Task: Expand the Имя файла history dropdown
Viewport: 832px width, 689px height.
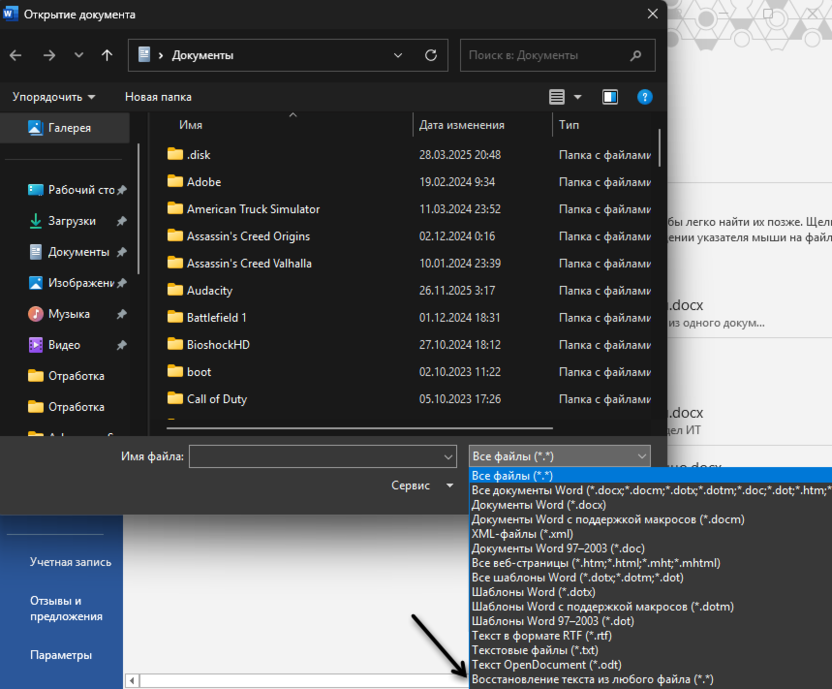Action: pyautogui.click(x=448, y=457)
